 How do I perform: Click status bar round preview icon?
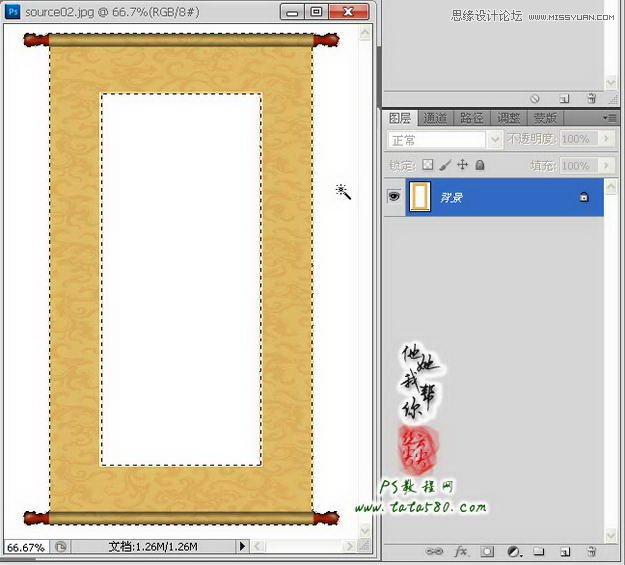[x=61, y=546]
